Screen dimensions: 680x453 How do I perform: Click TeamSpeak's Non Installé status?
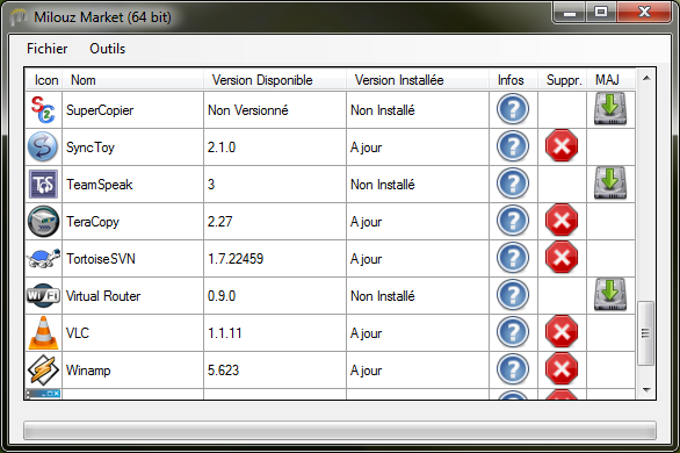[x=418, y=184]
